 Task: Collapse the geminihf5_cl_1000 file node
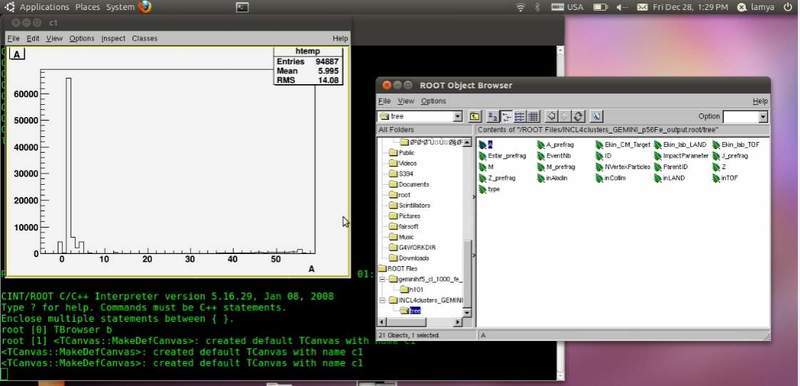point(381,279)
